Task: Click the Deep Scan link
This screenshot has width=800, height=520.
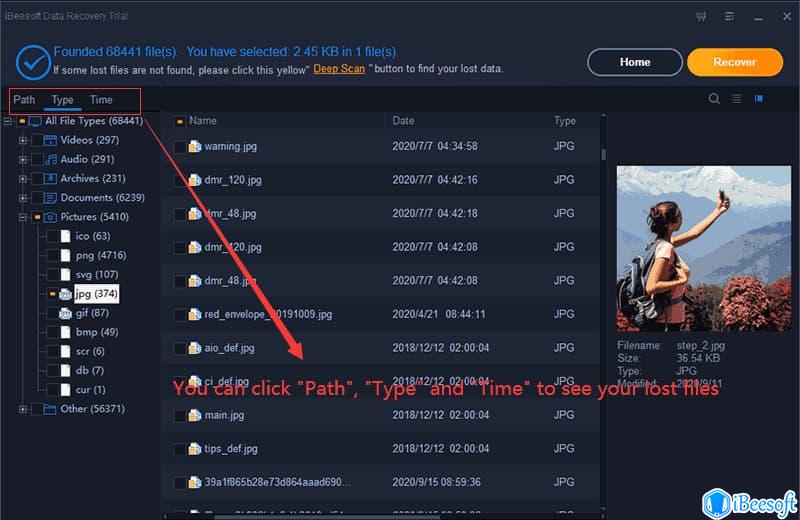Action: [339, 69]
